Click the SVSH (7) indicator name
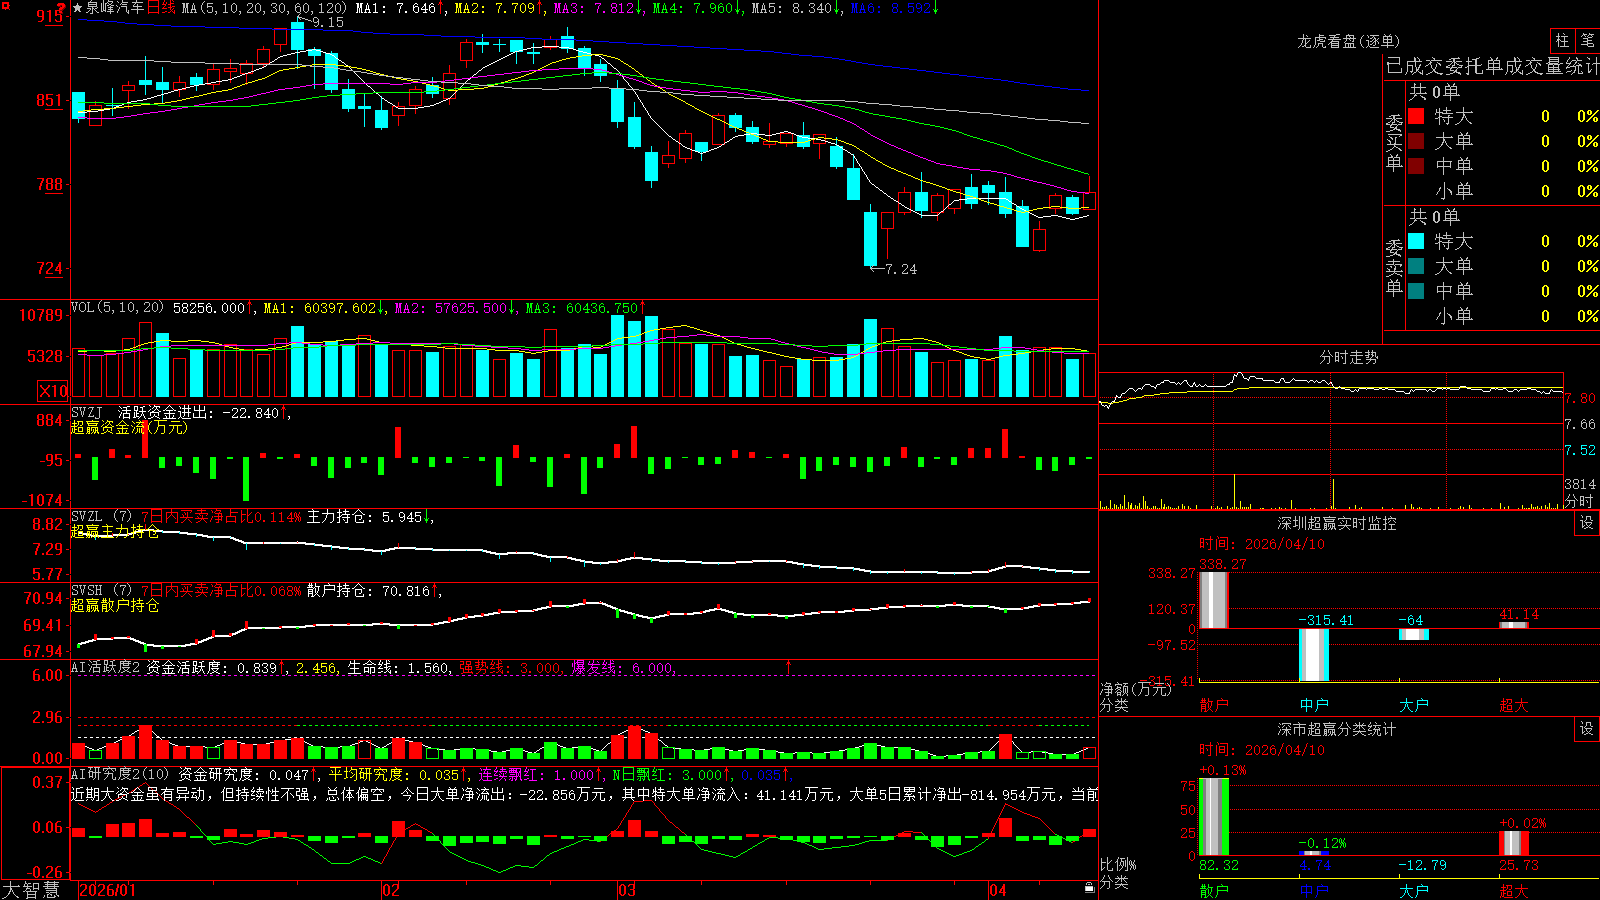Viewport: 1600px width, 900px height. tap(101, 591)
